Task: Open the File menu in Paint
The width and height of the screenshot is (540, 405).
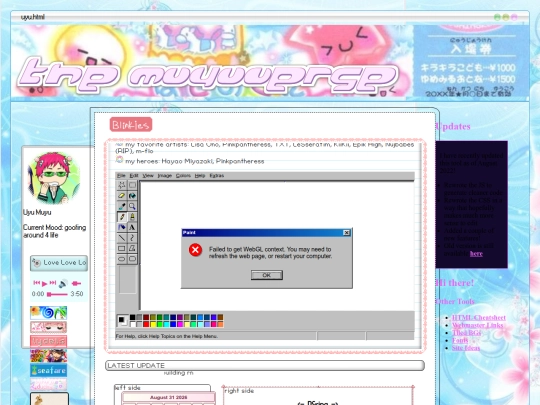Action: pyautogui.click(x=121, y=176)
